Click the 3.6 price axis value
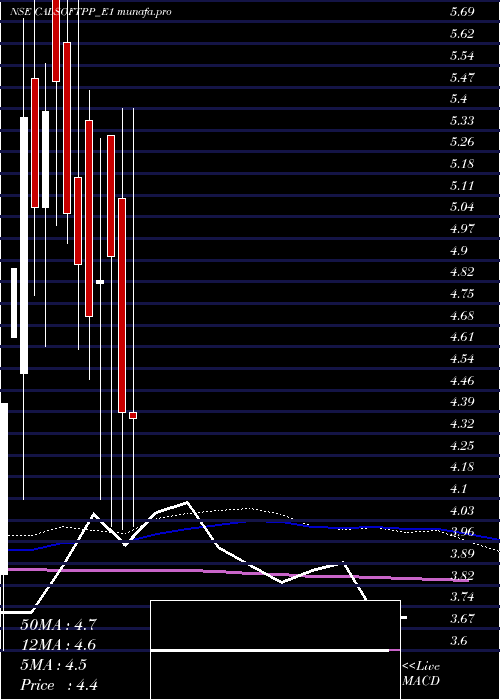Viewport: 500px width, 700px height. click(458, 640)
